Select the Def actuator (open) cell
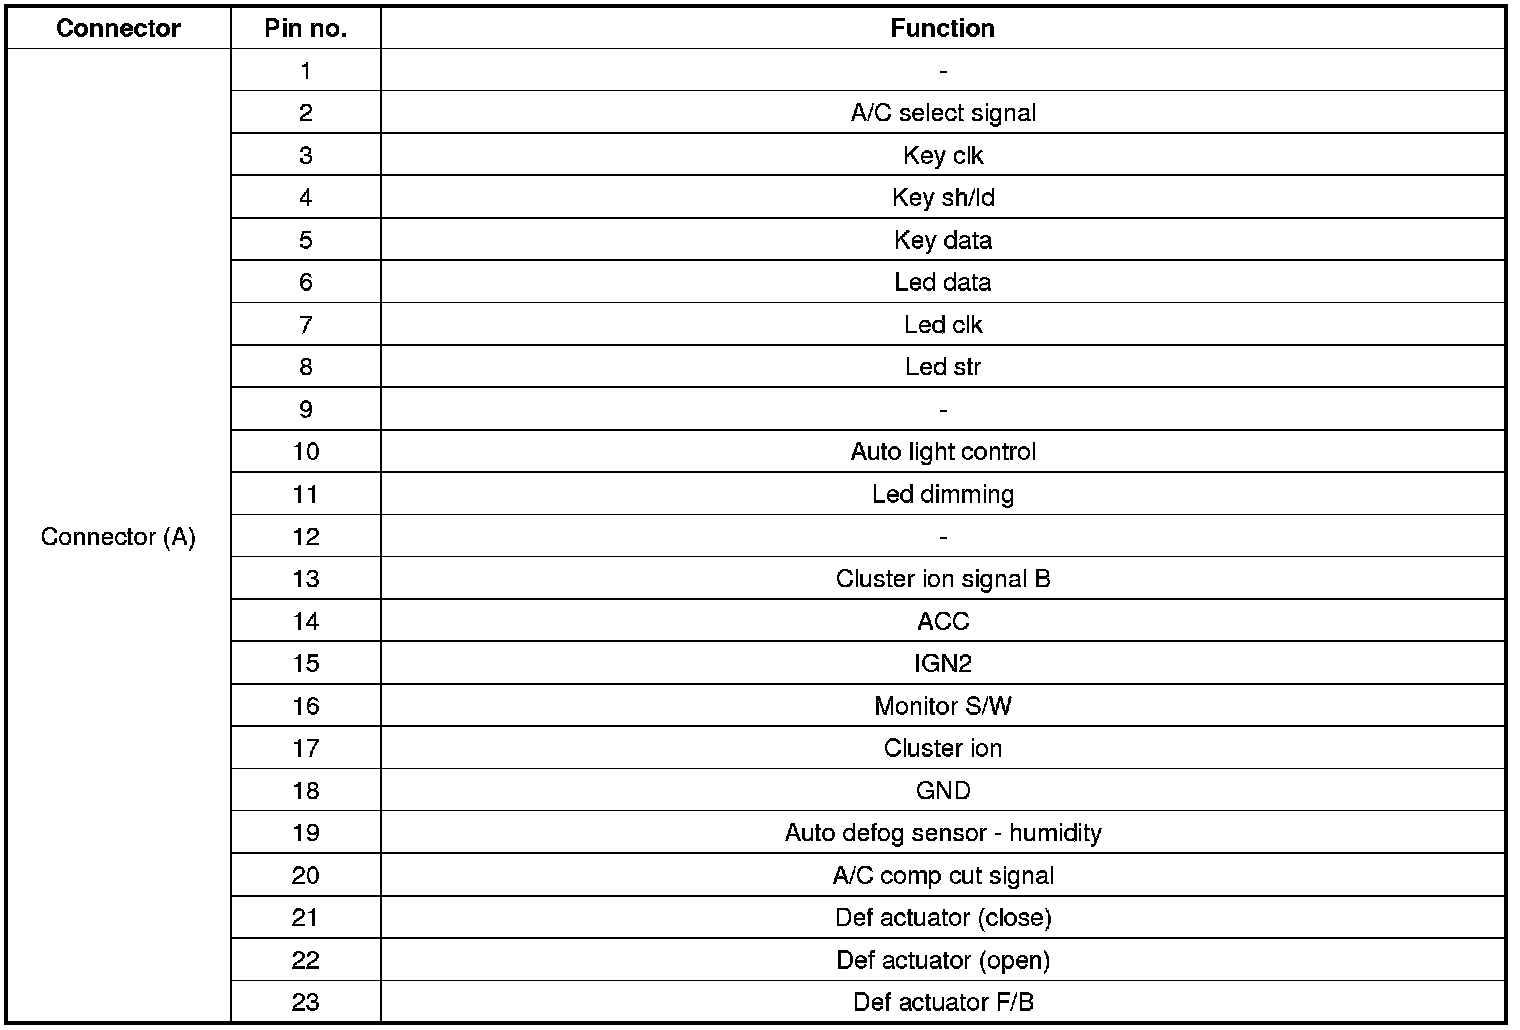The image size is (1520, 1030). [x=942, y=960]
